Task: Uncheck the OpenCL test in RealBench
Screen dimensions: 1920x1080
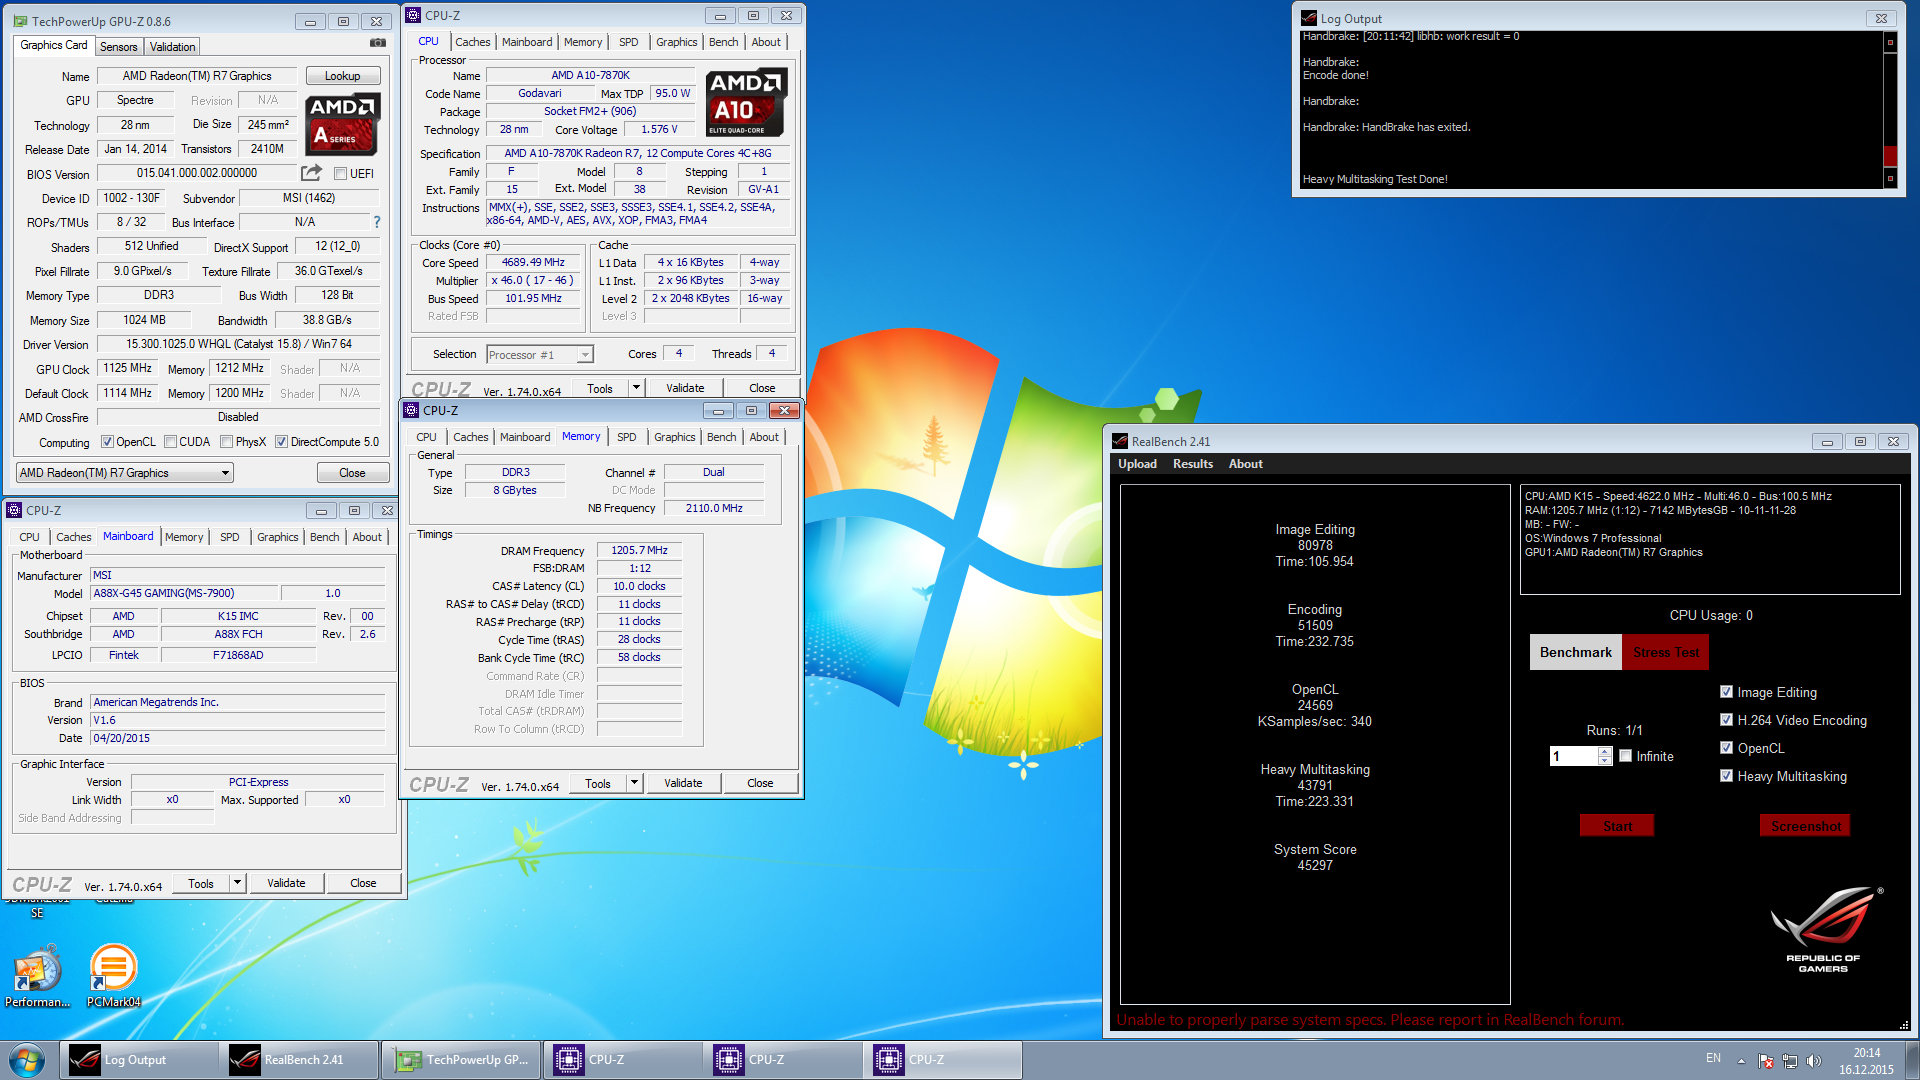Action: (1726, 748)
